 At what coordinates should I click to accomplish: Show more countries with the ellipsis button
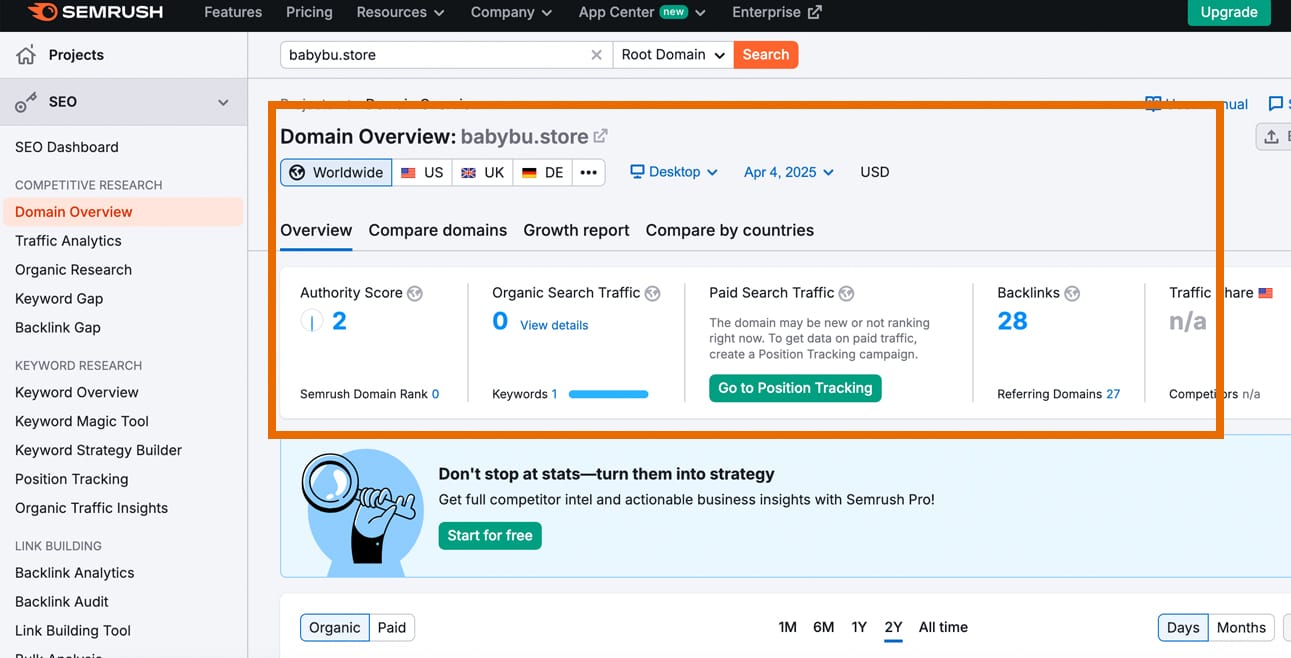point(589,172)
